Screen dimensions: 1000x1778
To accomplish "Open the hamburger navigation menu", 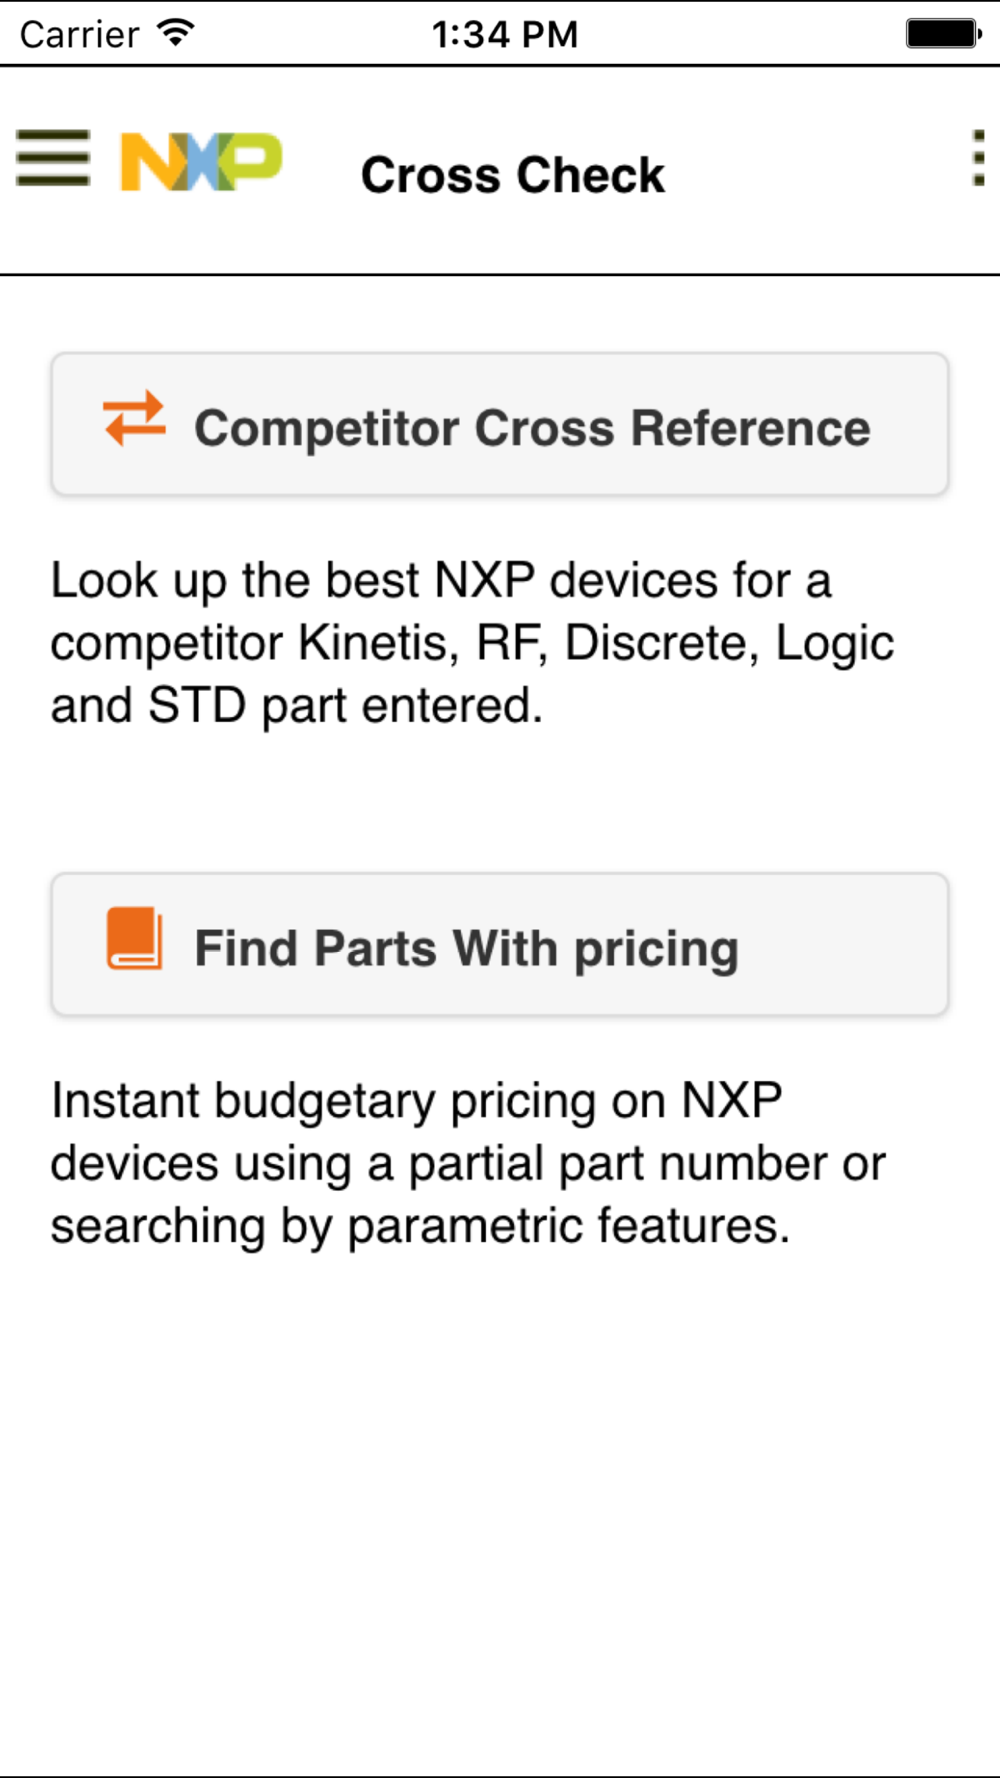I will 53,158.
